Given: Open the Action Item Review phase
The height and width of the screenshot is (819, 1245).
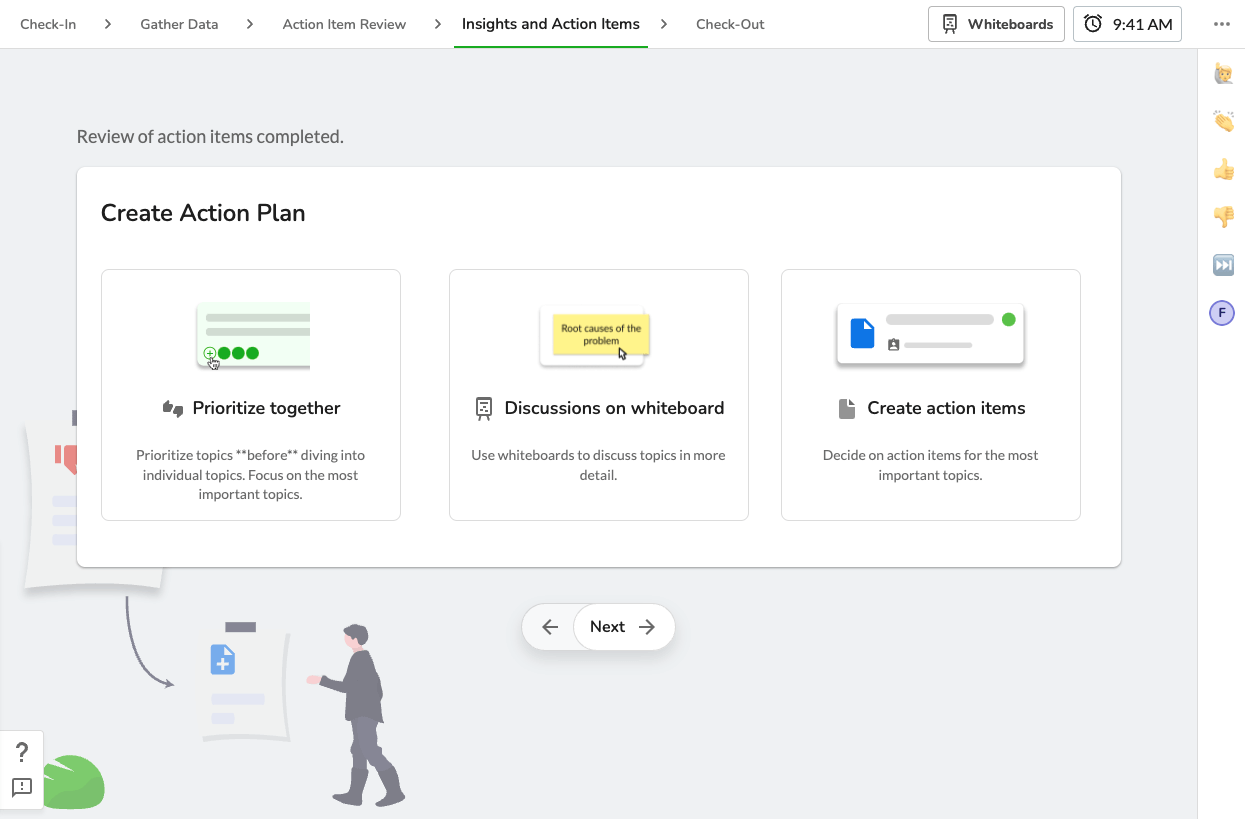Looking at the screenshot, I should pyautogui.click(x=344, y=24).
